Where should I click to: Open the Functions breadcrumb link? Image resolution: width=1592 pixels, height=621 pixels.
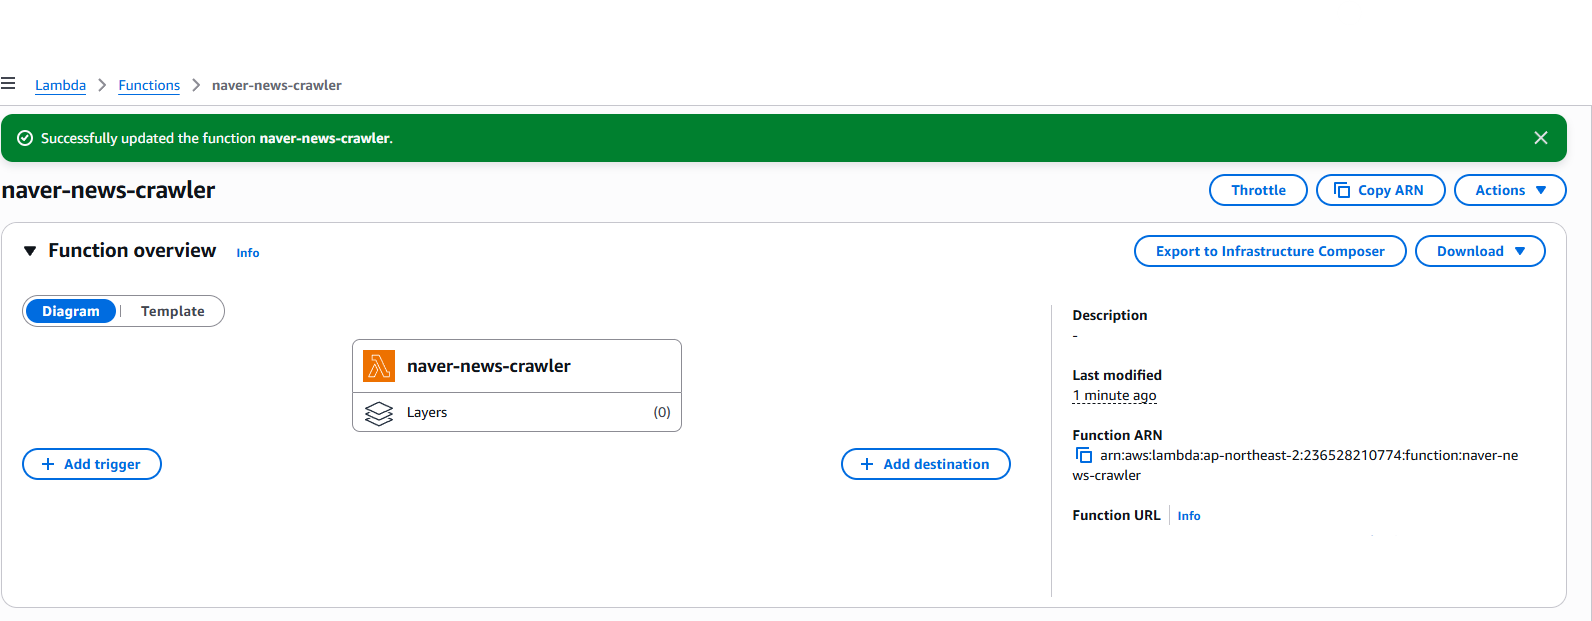[149, 85]
